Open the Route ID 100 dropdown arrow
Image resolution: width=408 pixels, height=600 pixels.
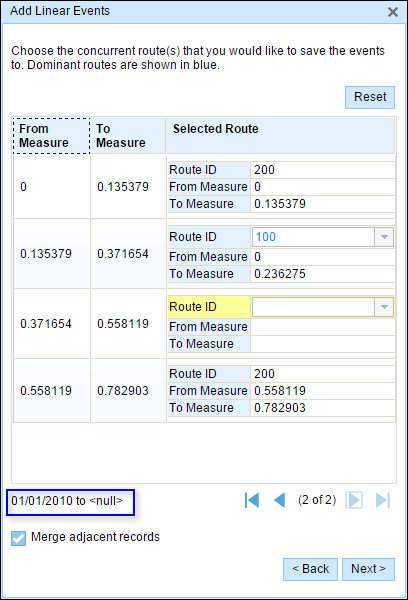384,237
